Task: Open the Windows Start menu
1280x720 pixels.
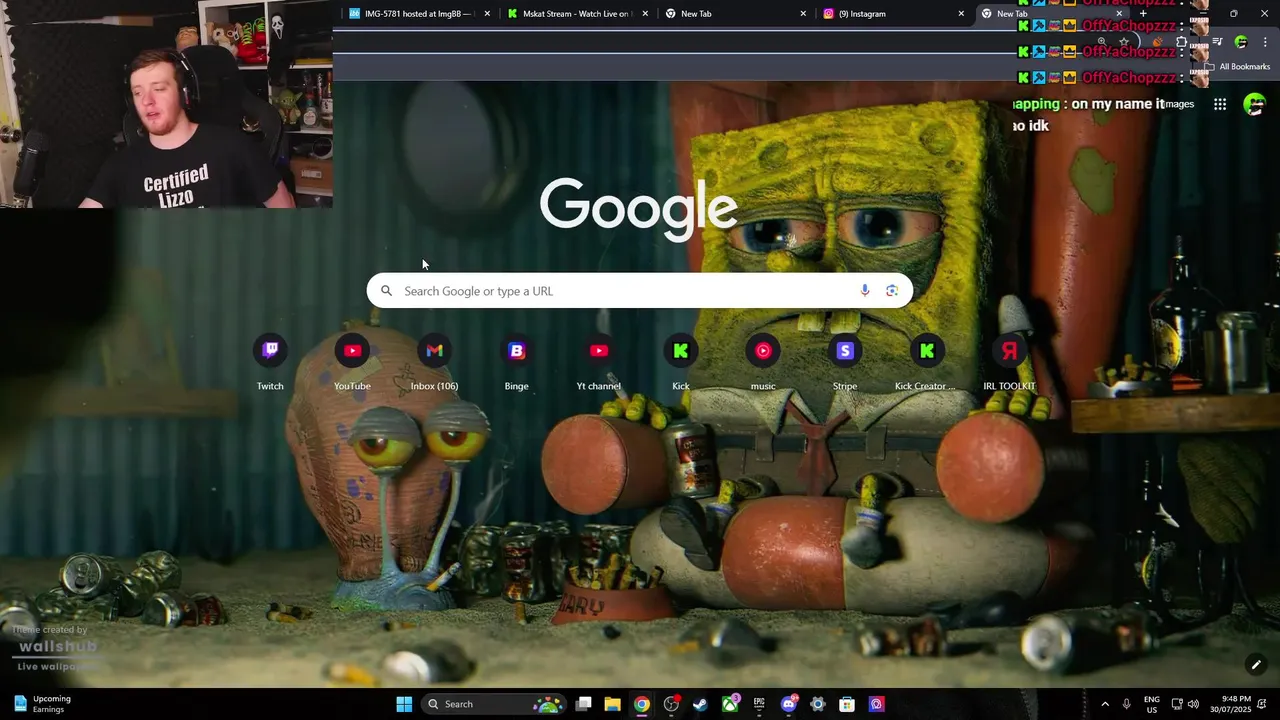Action: pos(404,704)
